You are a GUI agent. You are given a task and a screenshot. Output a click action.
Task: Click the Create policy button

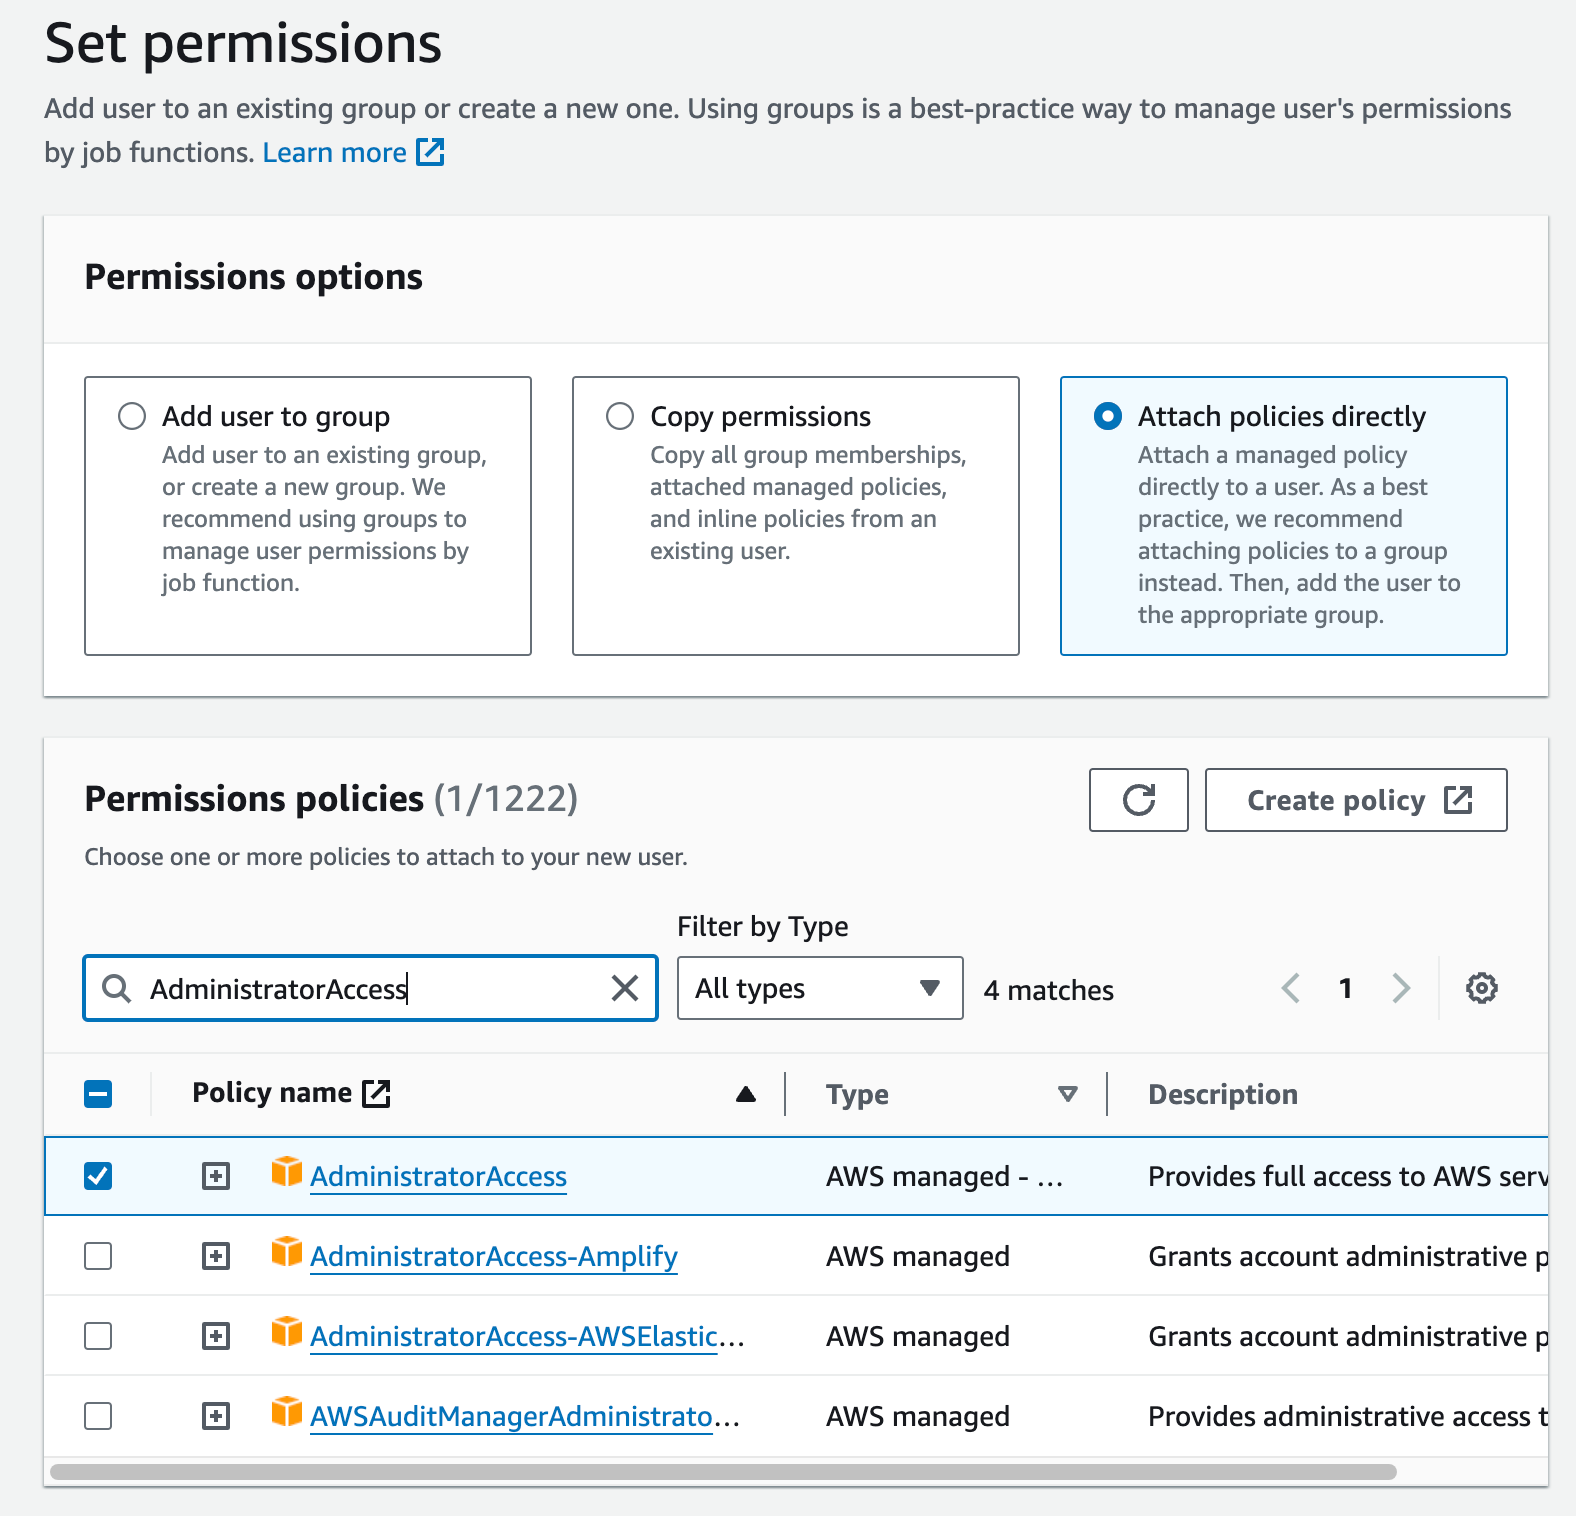coord(1355,800)
